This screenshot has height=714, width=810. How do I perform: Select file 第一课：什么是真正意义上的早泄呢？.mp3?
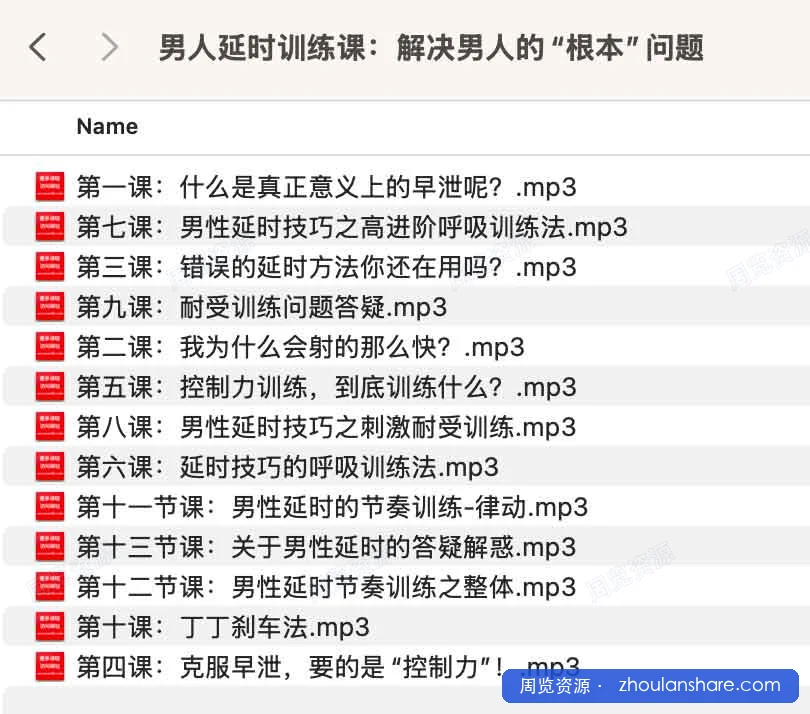[x=326, y=187]
